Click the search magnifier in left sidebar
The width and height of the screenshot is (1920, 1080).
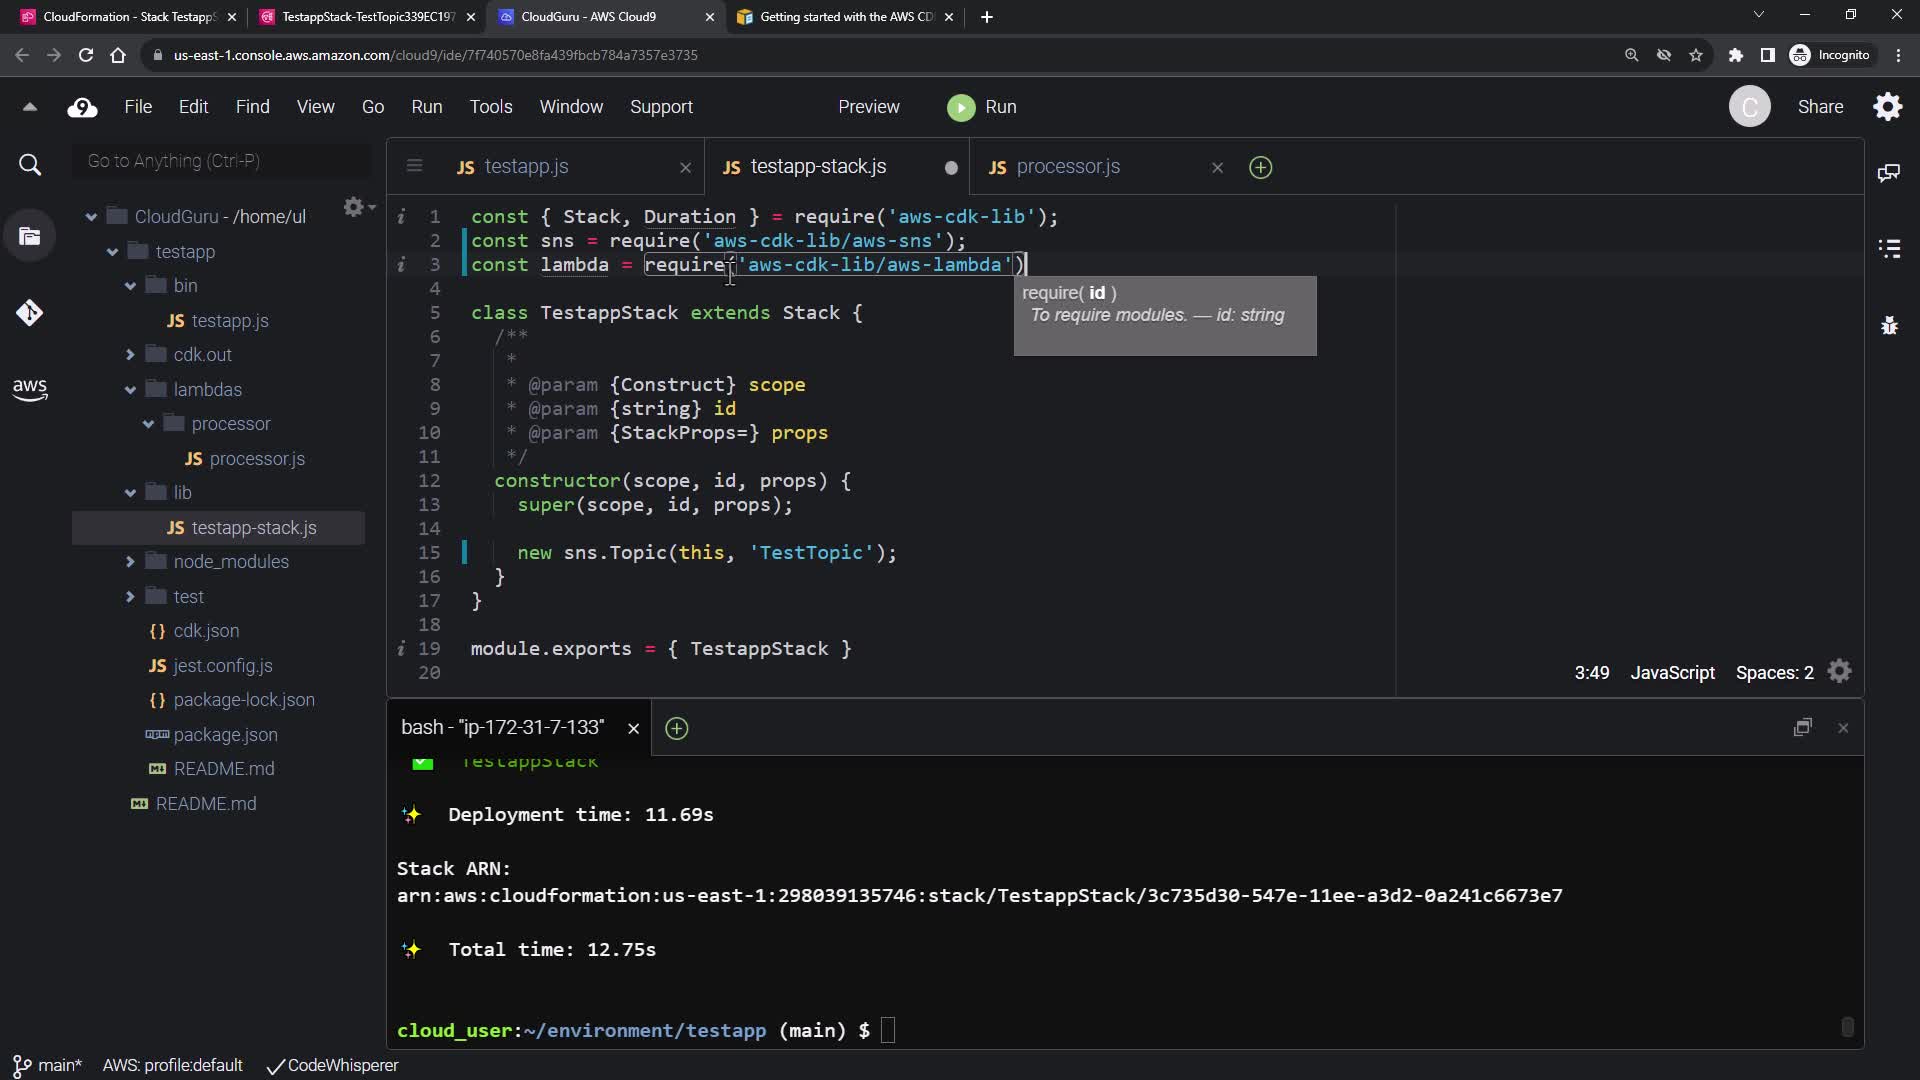click(30, 165)
